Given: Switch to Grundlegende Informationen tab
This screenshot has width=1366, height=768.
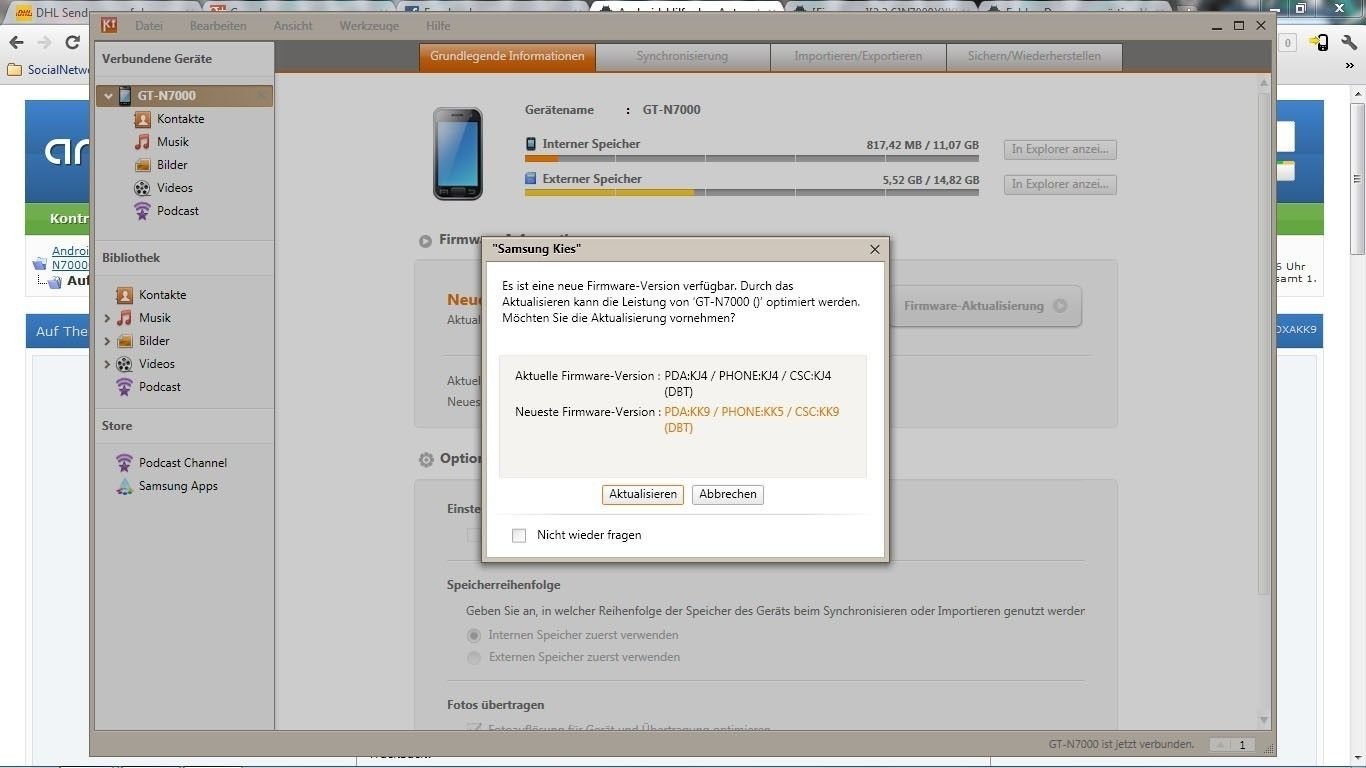Looking at the screenshot, I should (x=507, y=57).
